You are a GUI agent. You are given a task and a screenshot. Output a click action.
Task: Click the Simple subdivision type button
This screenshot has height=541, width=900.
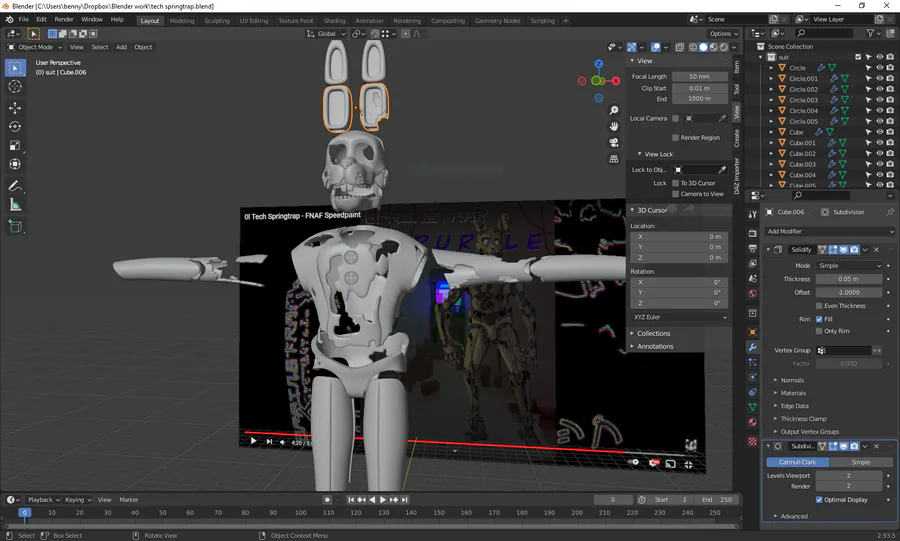click(x=860, y=462)
